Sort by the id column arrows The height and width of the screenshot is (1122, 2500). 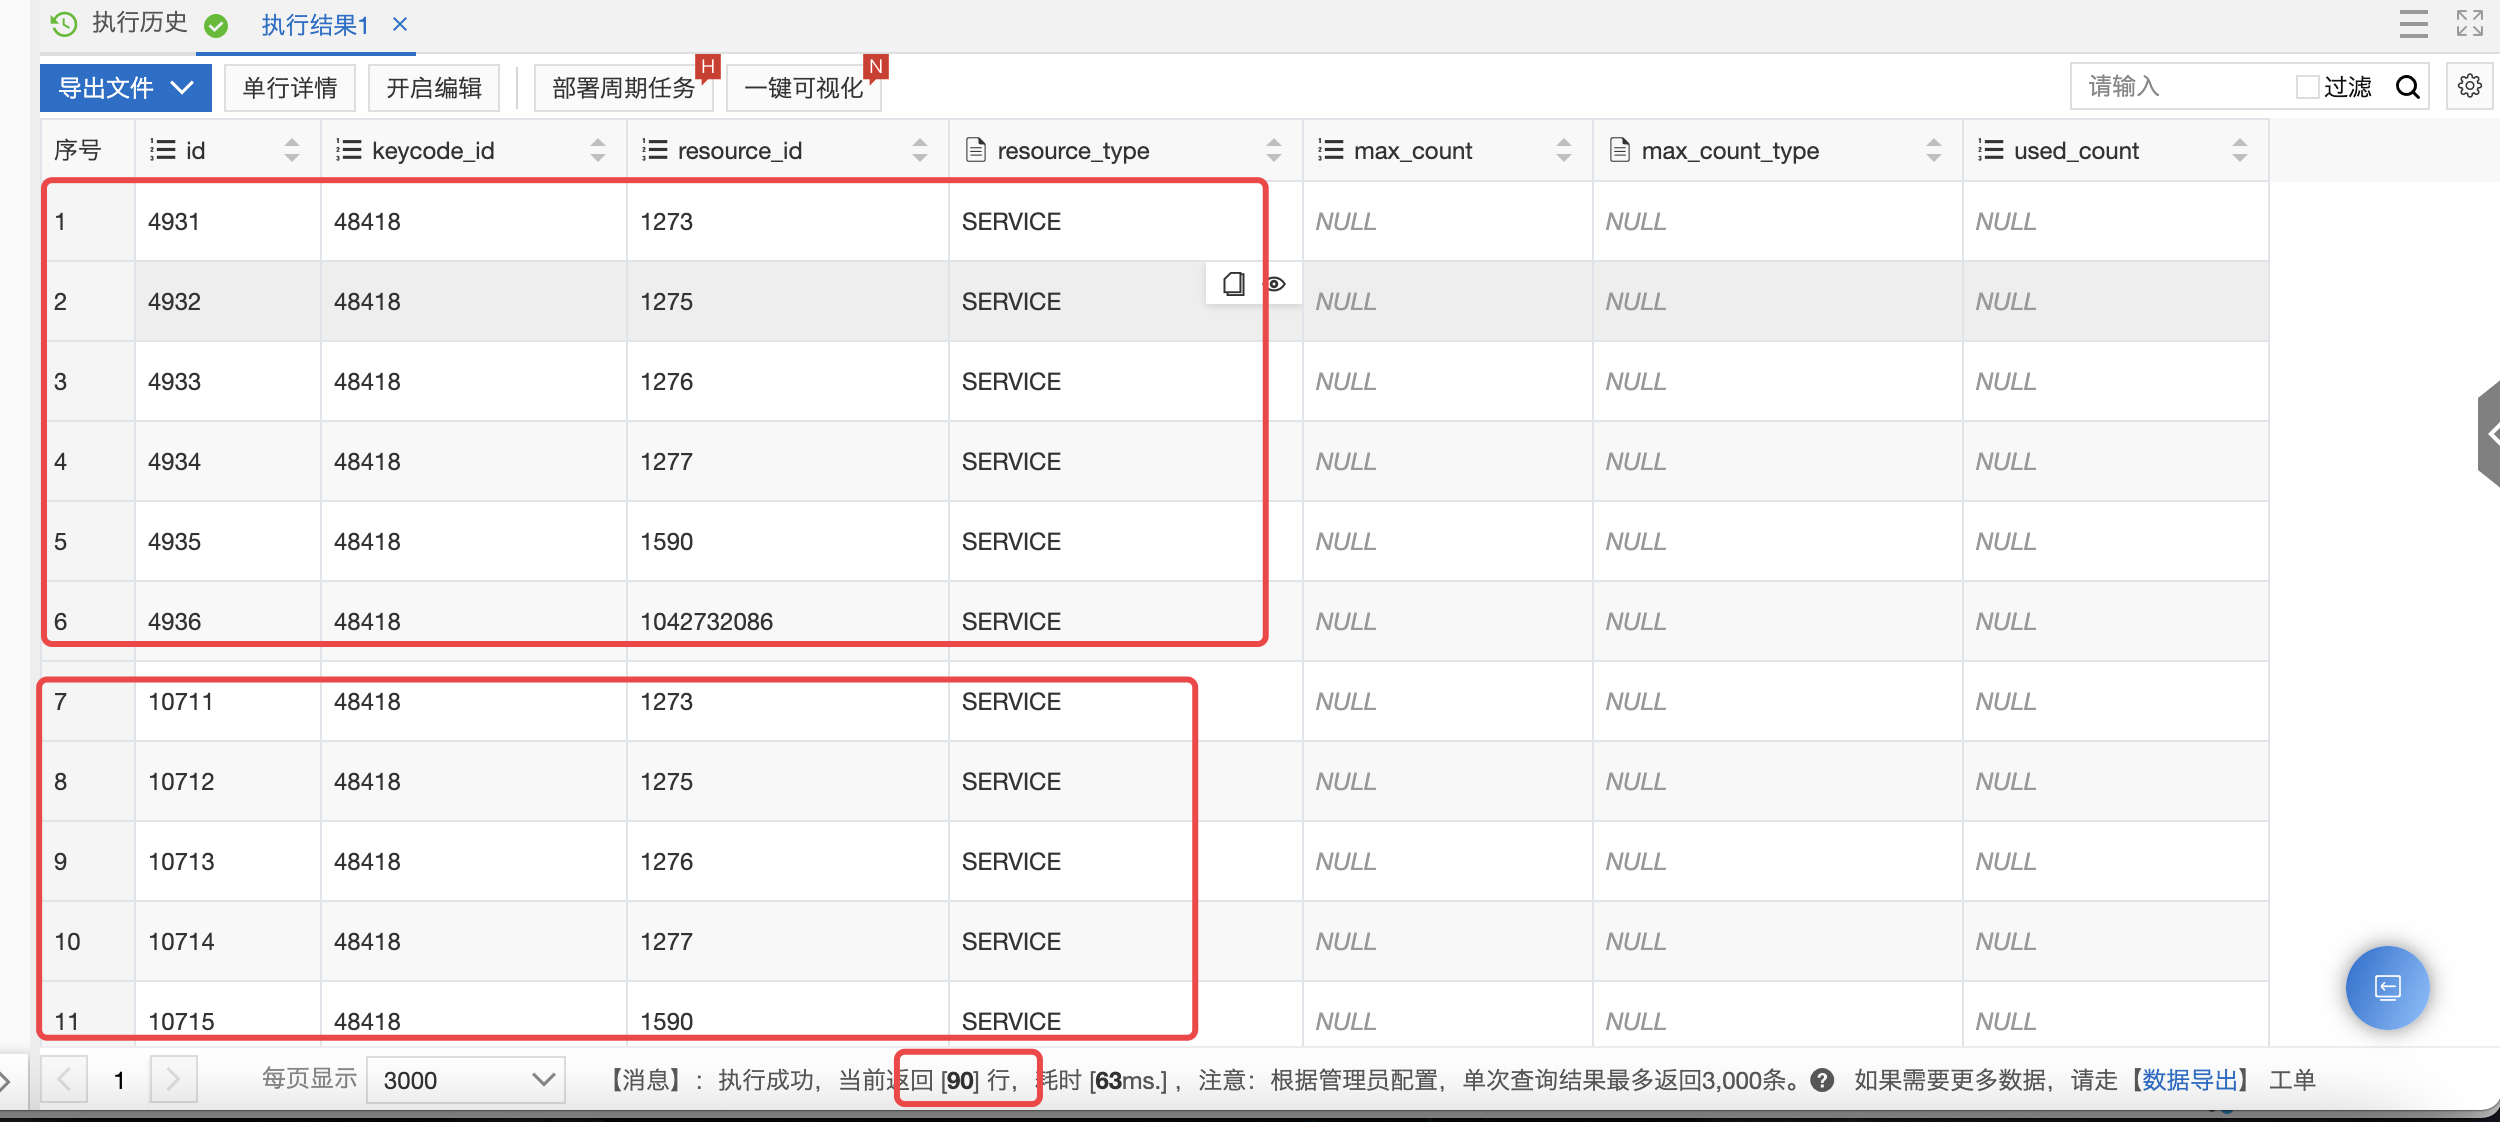click(x=291, y=150)
